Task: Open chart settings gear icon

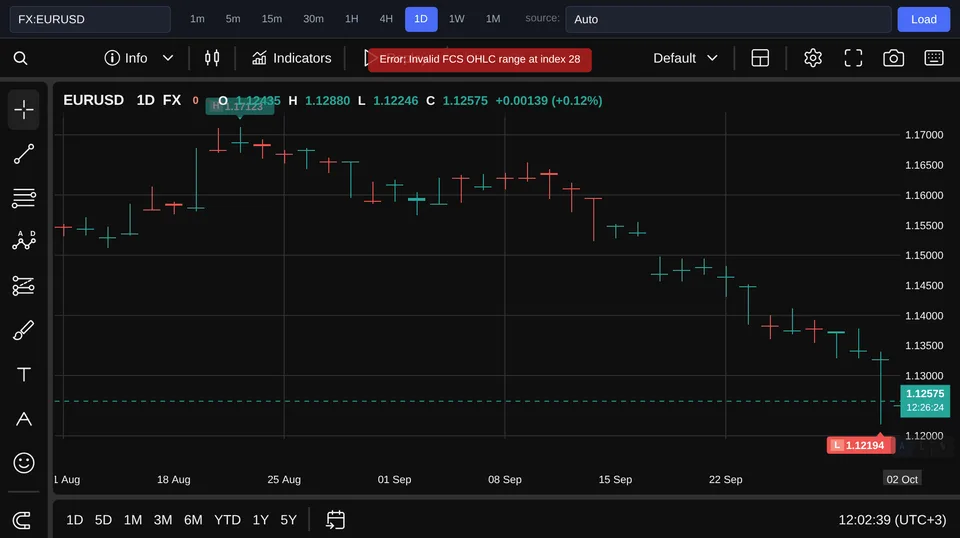Action: 812,58
